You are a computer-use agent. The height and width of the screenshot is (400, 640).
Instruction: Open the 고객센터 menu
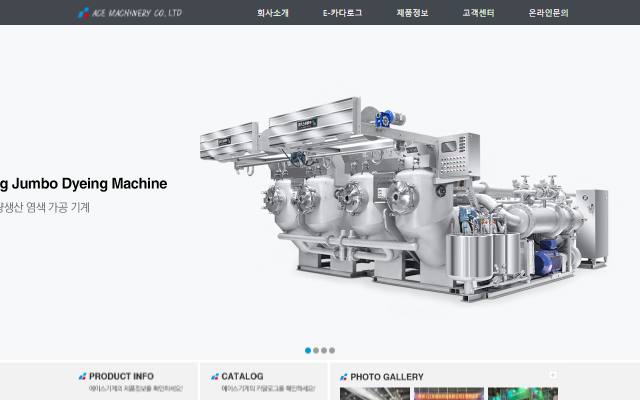coord(478,13)
